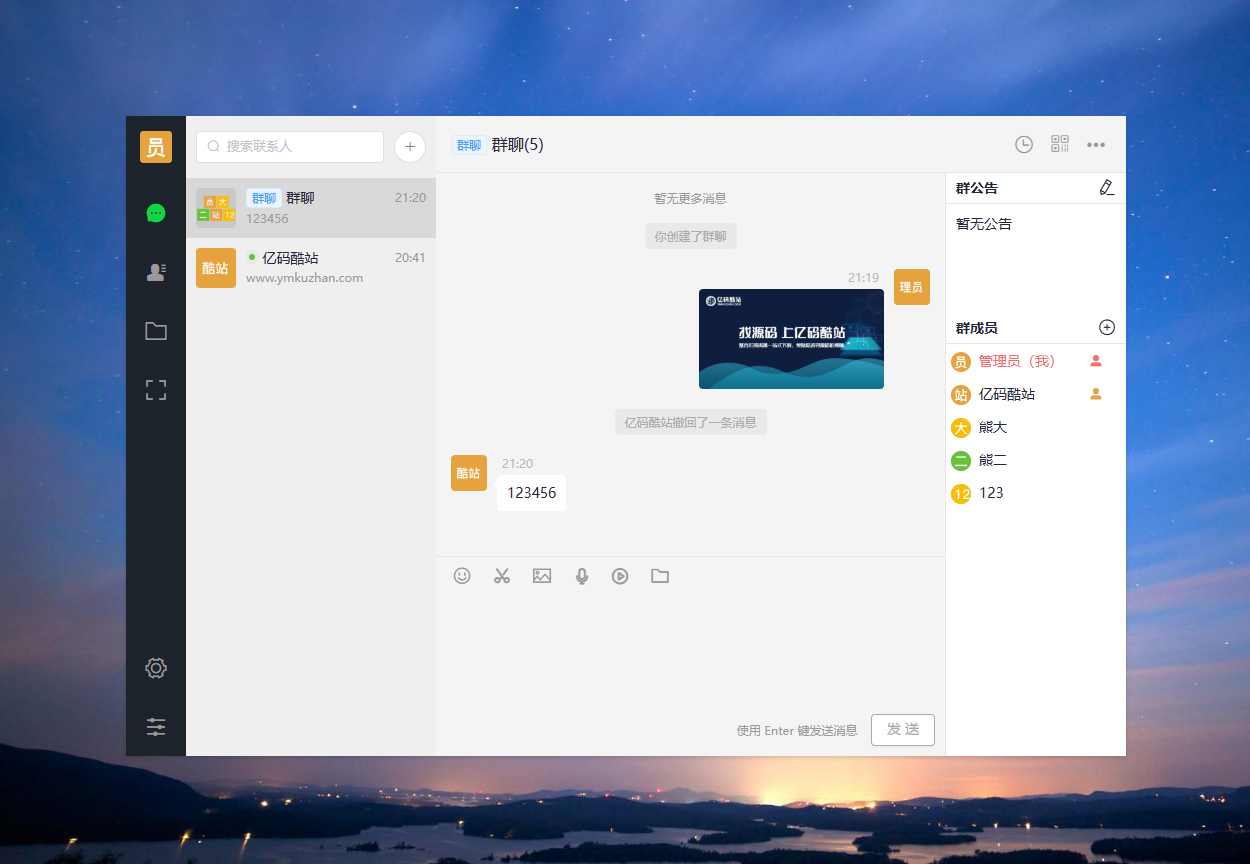Click 搜索联系人 search field

click(x=290, y=146)
